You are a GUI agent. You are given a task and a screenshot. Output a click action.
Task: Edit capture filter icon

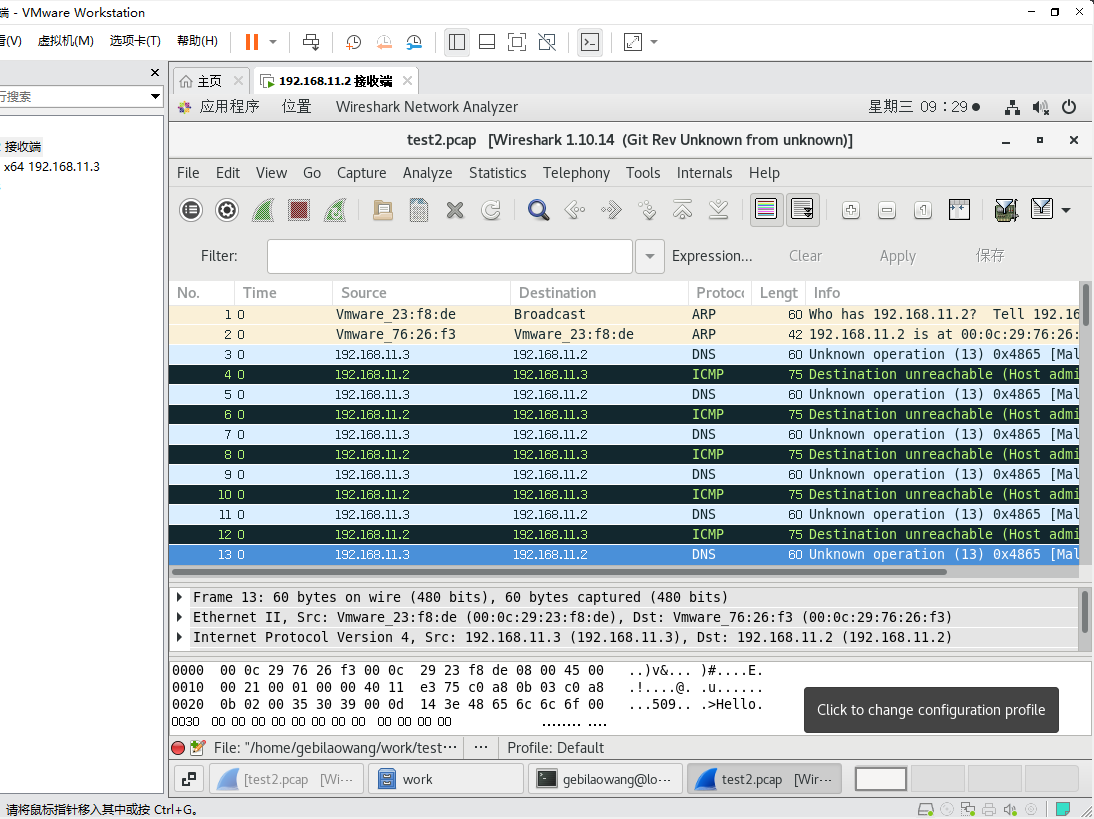[x=1005, y=210]
